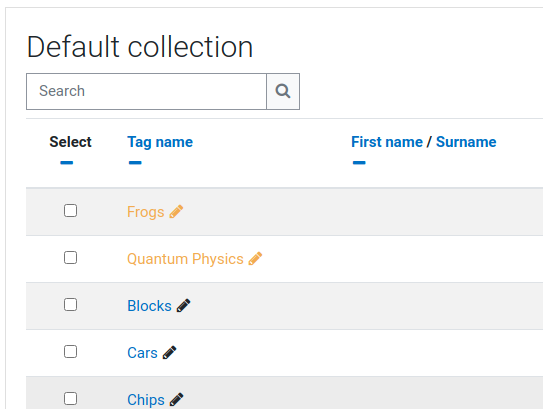Edit the Frogs tag name pencil

coord(176,212)
